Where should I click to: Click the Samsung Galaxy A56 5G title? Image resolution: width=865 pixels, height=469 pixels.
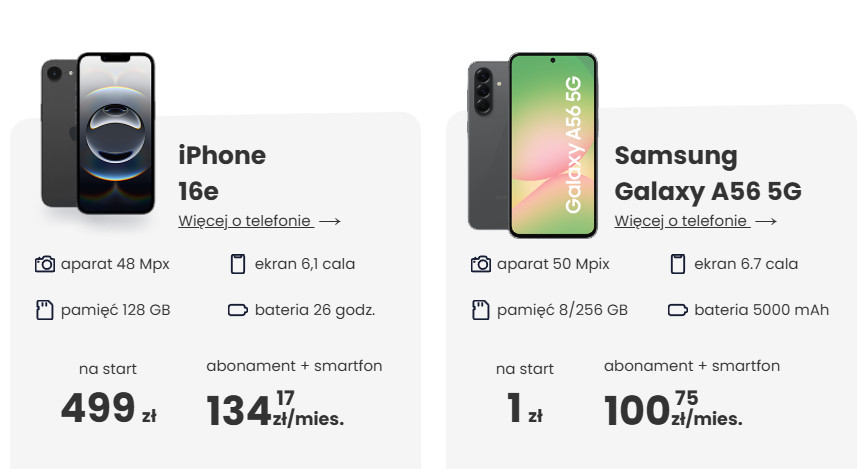707,173
